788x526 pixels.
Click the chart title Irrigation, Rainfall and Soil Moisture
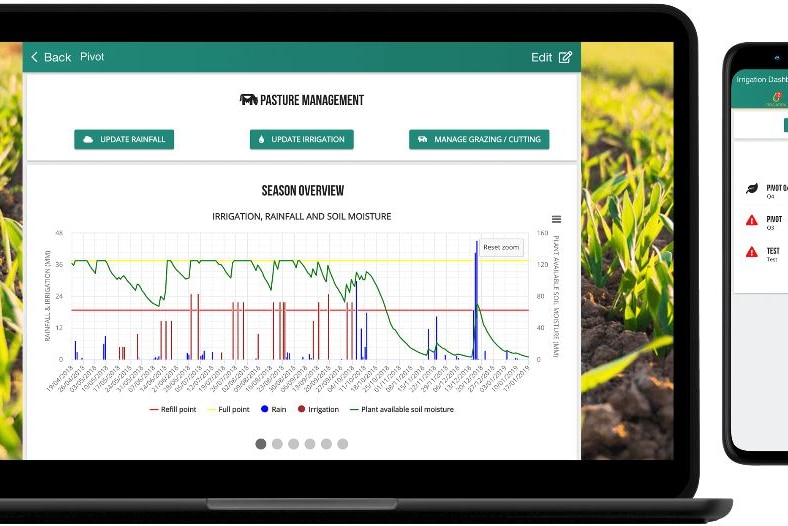(x=302, y=217)
